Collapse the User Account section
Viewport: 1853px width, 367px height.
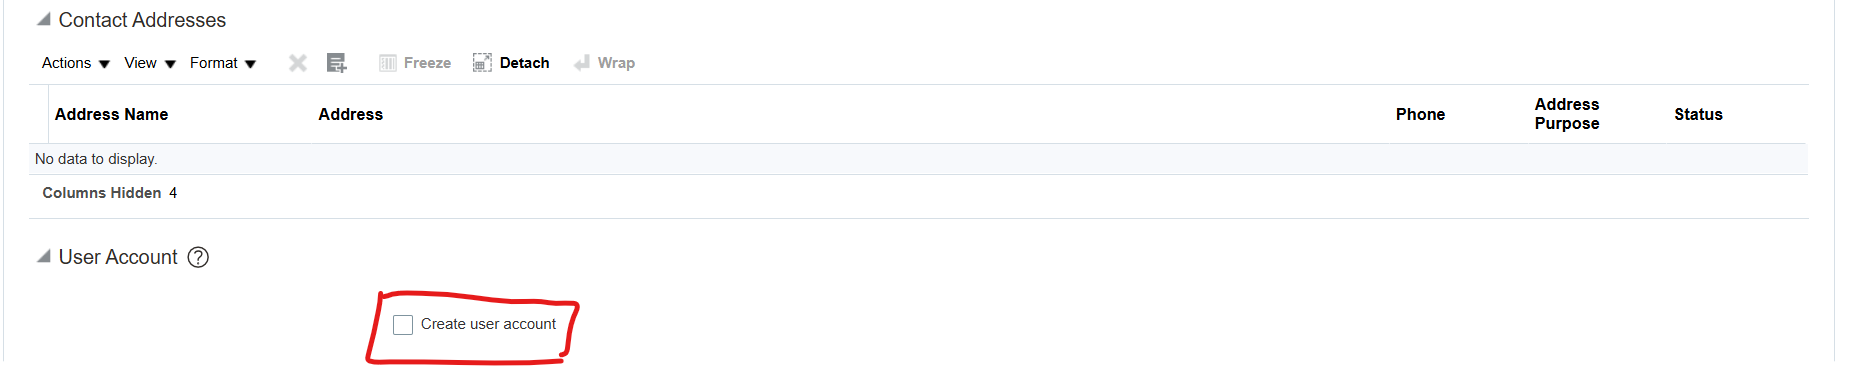point(44,256)
